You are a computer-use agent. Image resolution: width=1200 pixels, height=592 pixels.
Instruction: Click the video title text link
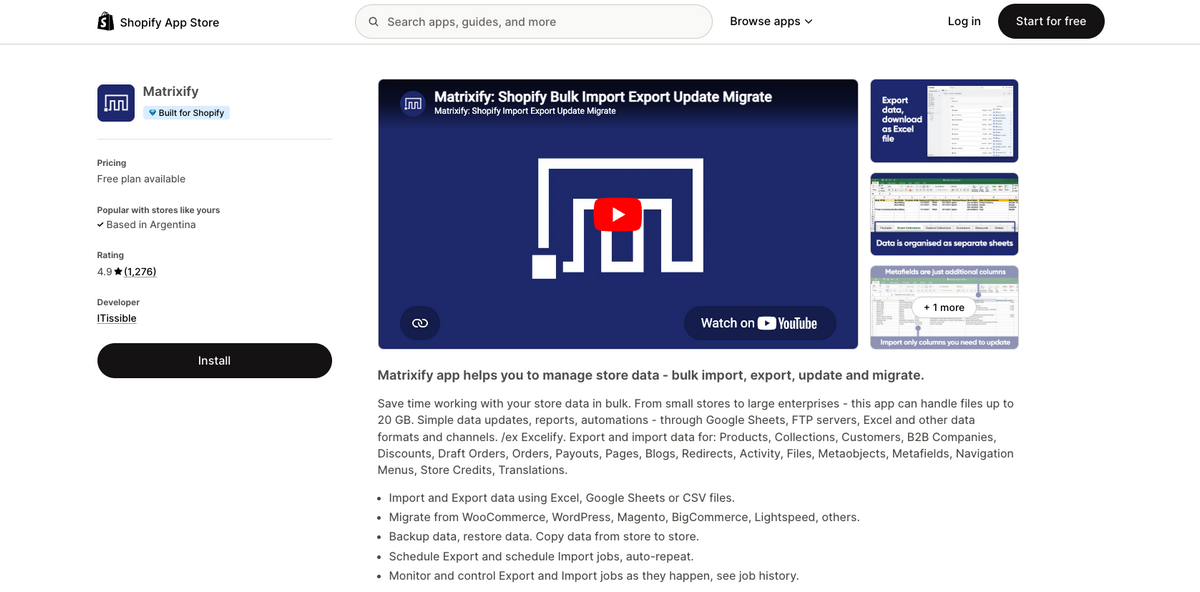click(x=603, y=97)
